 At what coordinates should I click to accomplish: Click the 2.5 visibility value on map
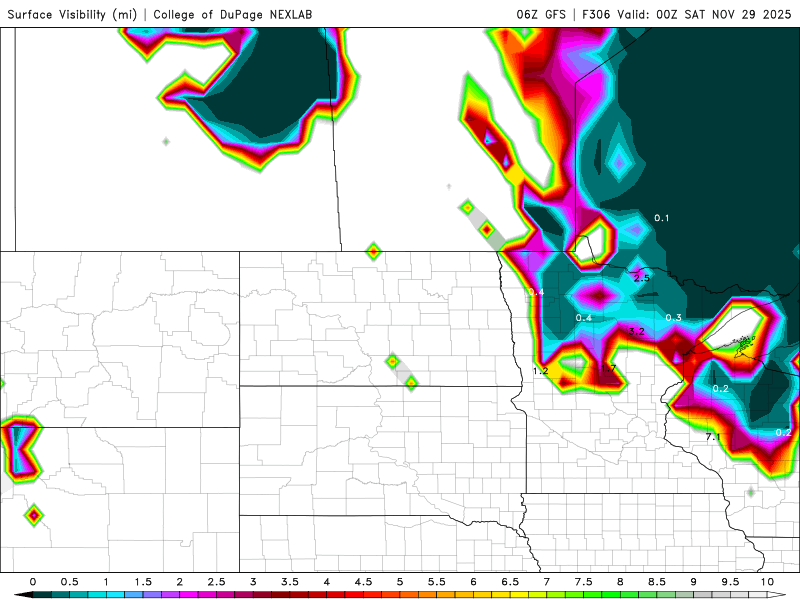(641, 278)
